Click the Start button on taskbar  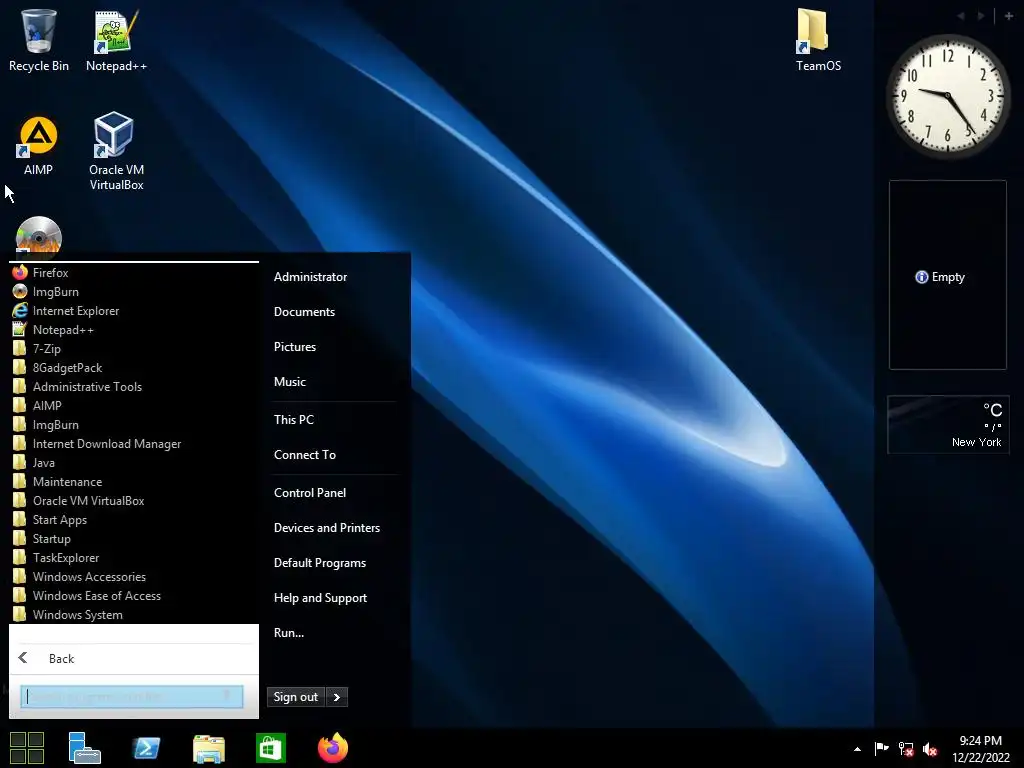[27, 748]
